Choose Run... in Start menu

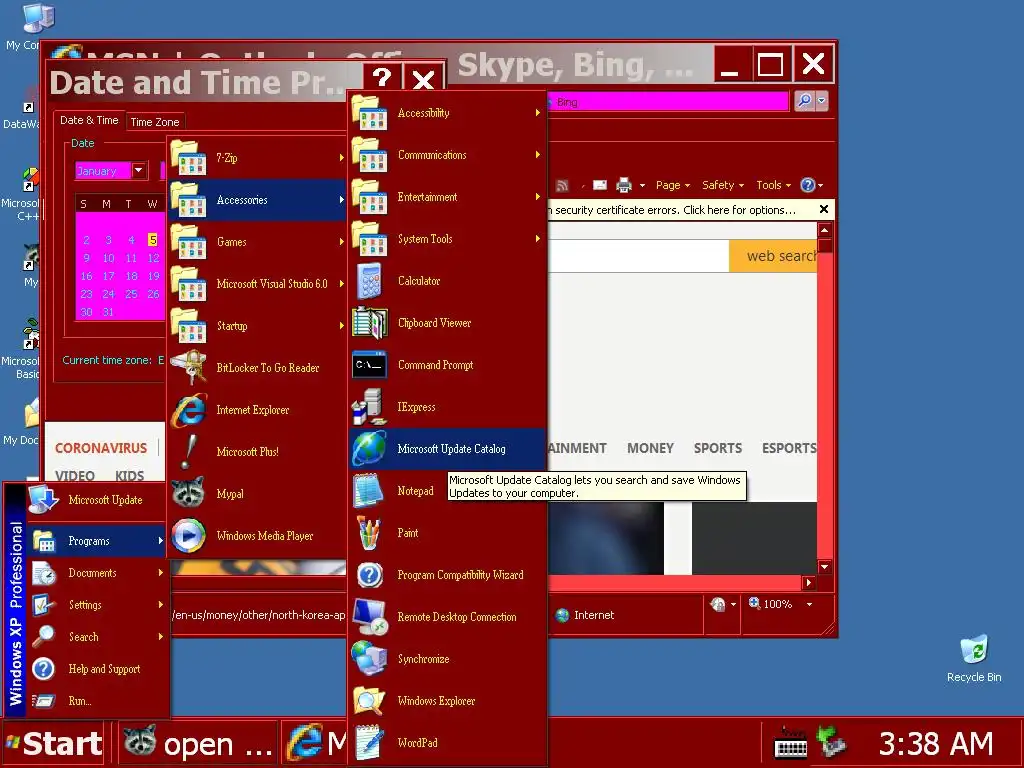tap(97, 701)
